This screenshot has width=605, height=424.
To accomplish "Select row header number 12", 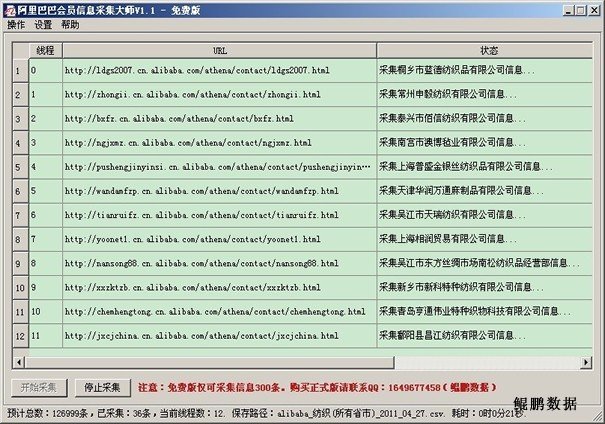I will [20, 336].
